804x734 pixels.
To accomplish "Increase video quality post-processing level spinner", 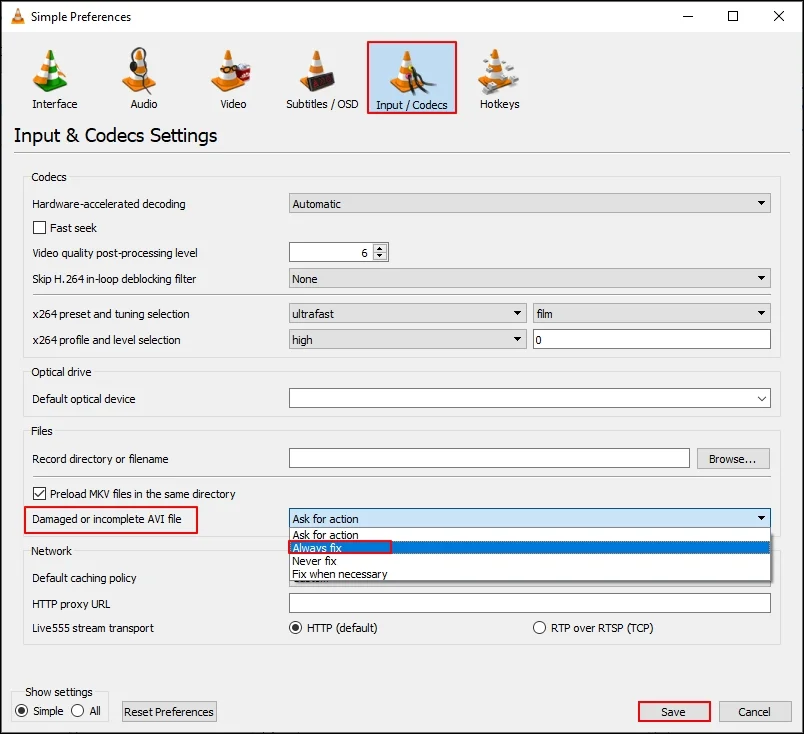I will (380, 248).
